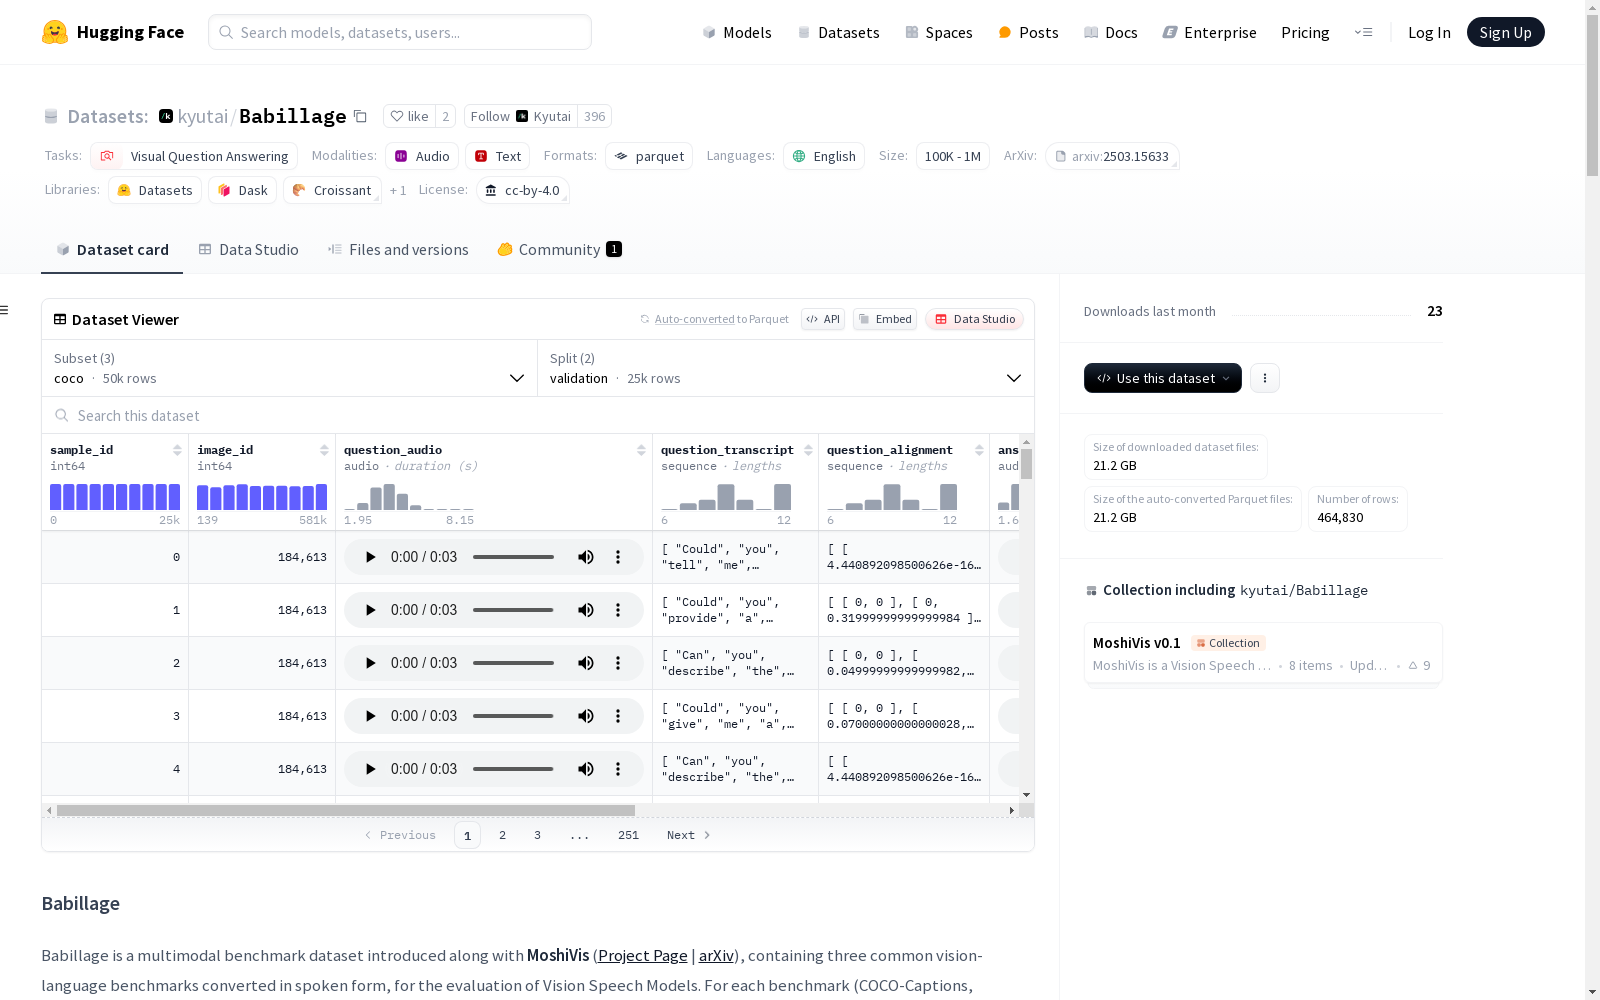This screenshot has height=1000, width=1600.
Task: Open the Use this dataset dropdown
Action: coord(1163,378)
